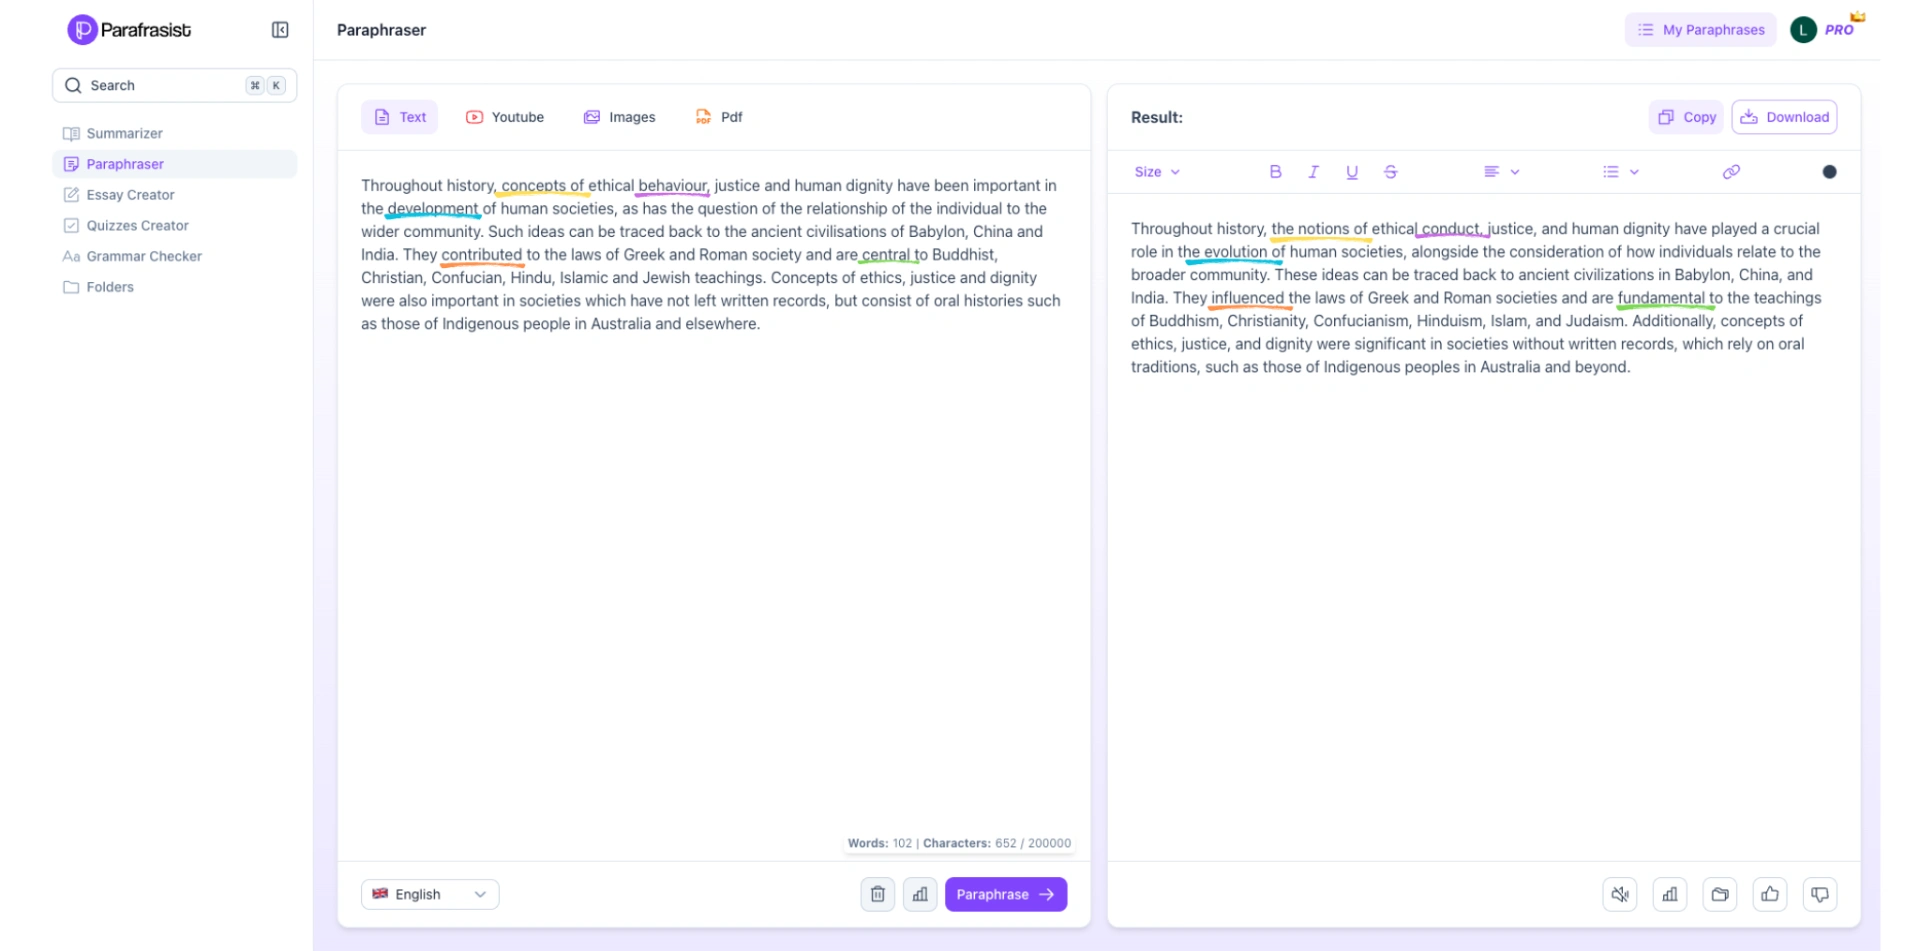Open Grammar Checker in sidebar

coord(144,256)
